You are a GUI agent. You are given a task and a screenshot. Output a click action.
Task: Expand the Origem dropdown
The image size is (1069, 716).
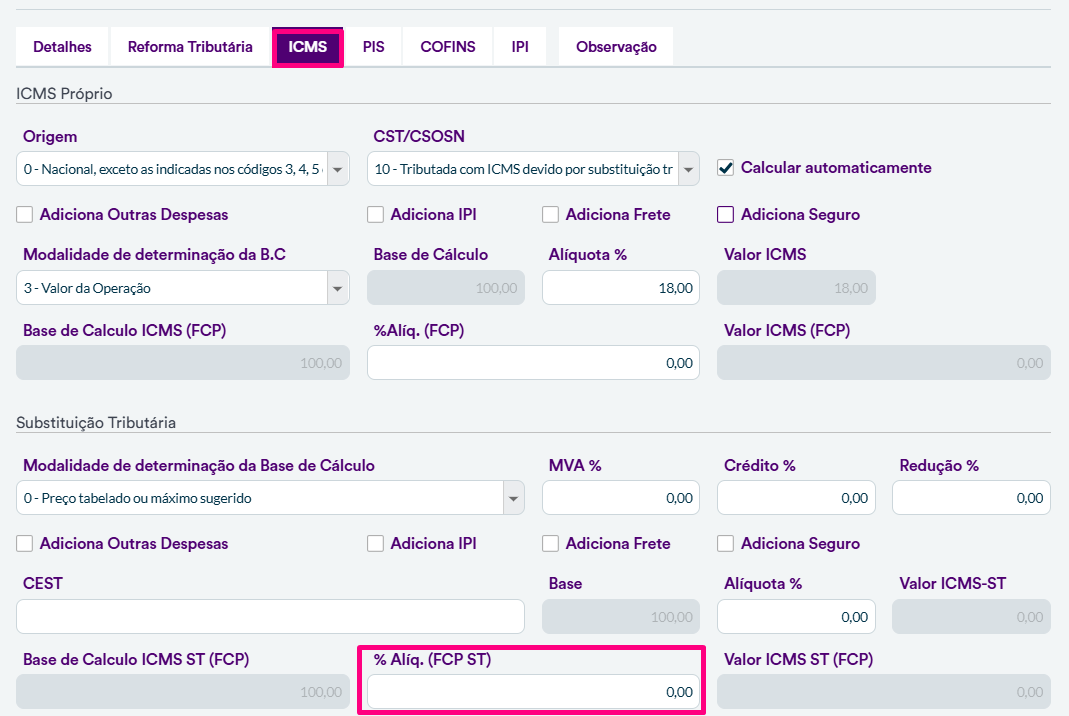338,170
